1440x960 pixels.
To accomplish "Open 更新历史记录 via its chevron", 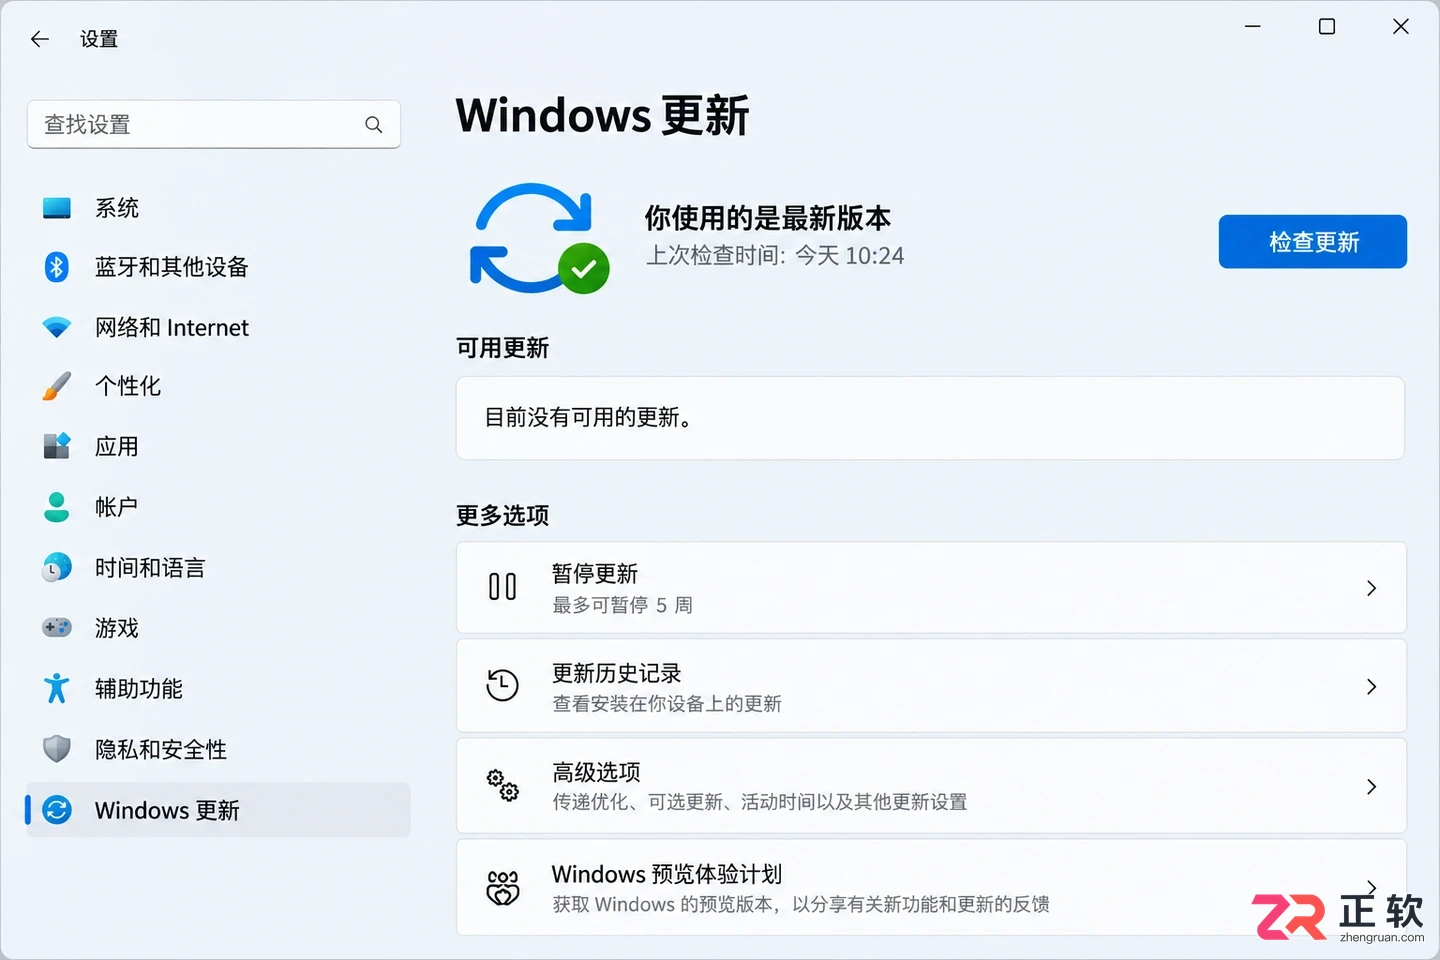I will 1371,687.
